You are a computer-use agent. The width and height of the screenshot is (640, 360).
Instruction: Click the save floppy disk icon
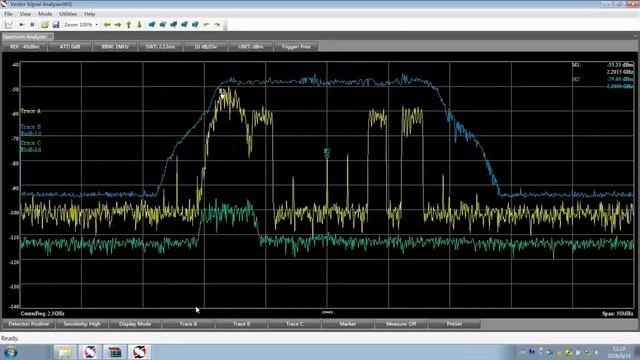(56, 25)
